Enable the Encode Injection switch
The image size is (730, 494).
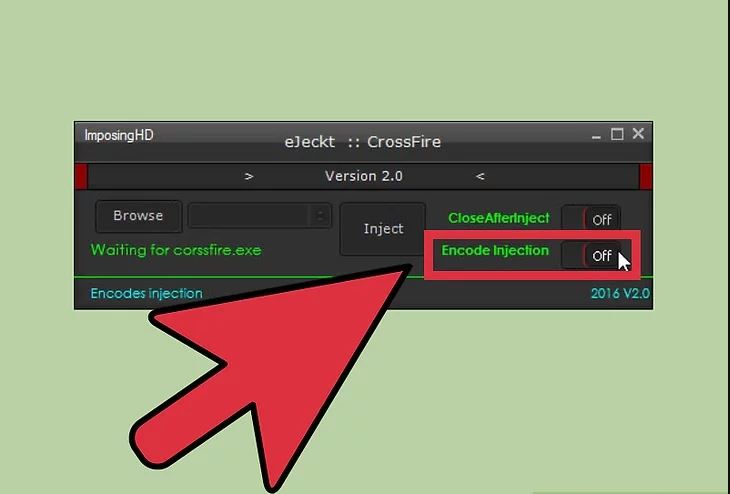591,255
